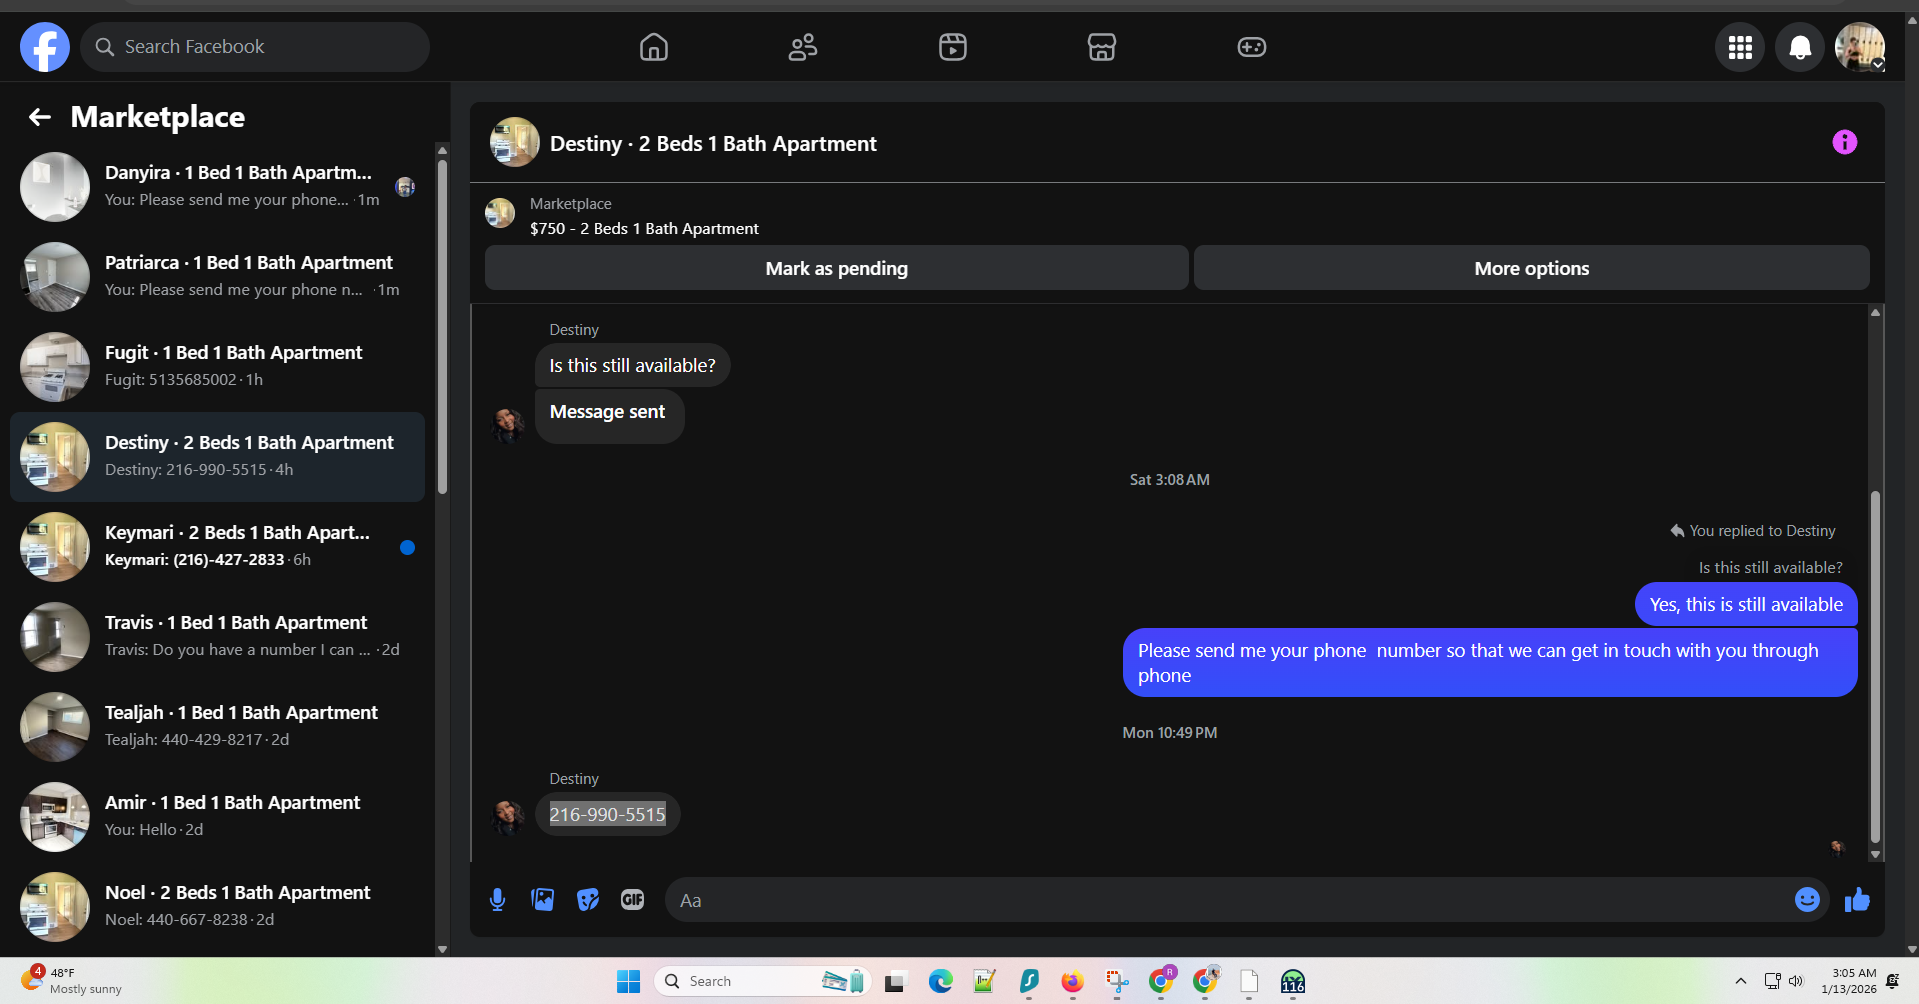Open the taskbar clock showing 3:05 AM

(1849, 981)
